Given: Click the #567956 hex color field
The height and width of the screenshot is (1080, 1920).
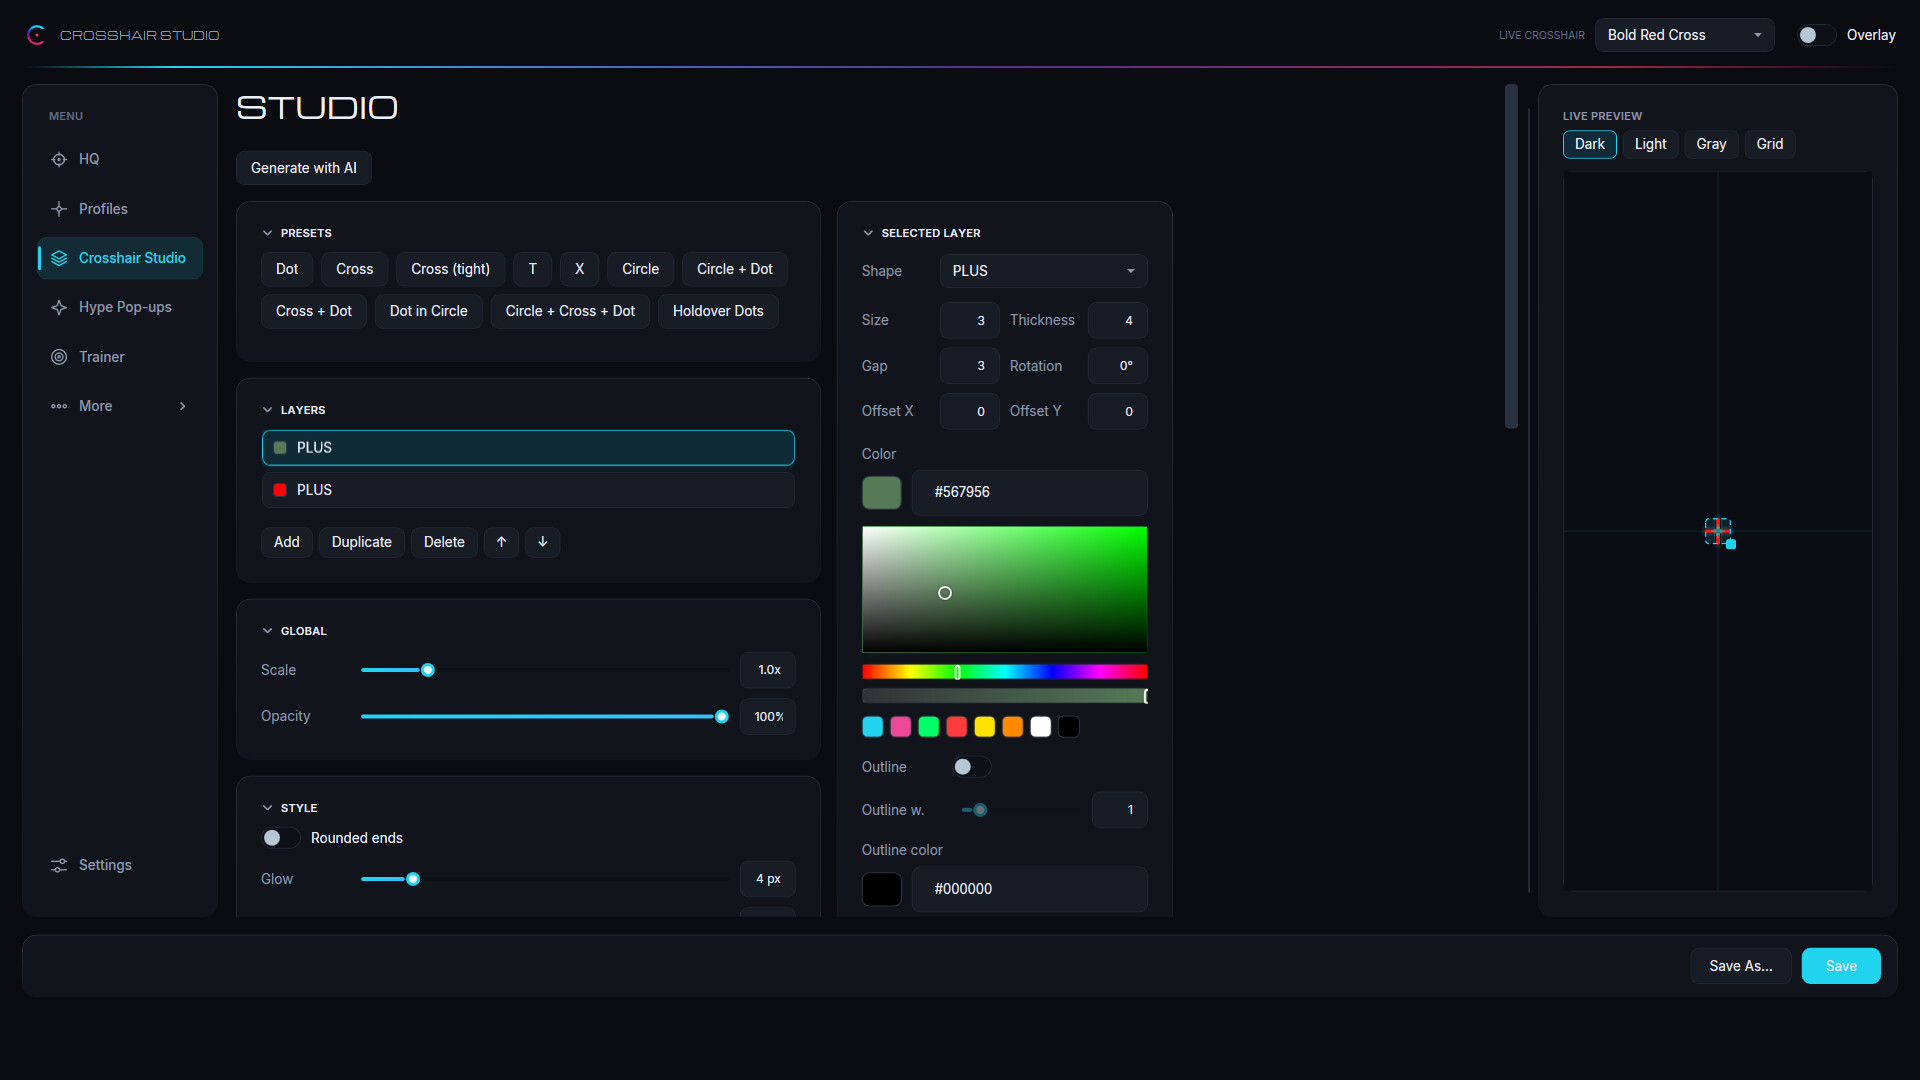Looking at the screenshot, I should coord(1030,492).
